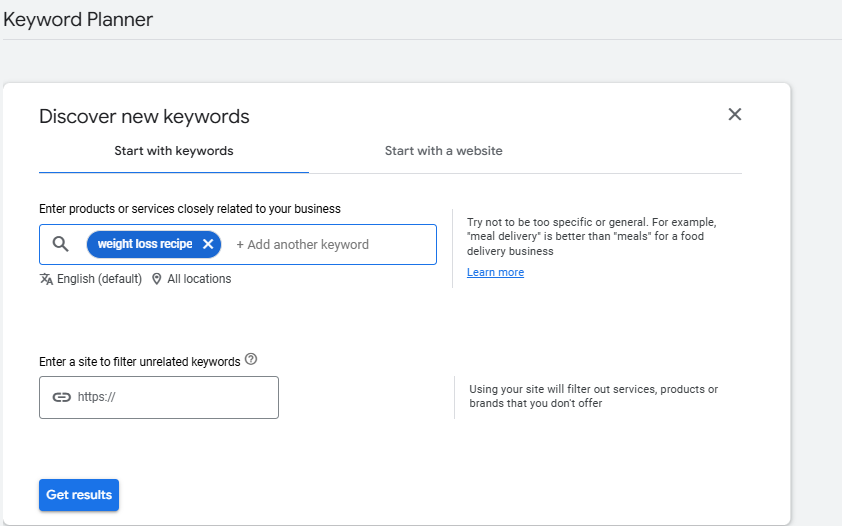The width and height of the screenshot is (842, 526).
Task: Click the Enter products or services label
Action: click(190, 209)
